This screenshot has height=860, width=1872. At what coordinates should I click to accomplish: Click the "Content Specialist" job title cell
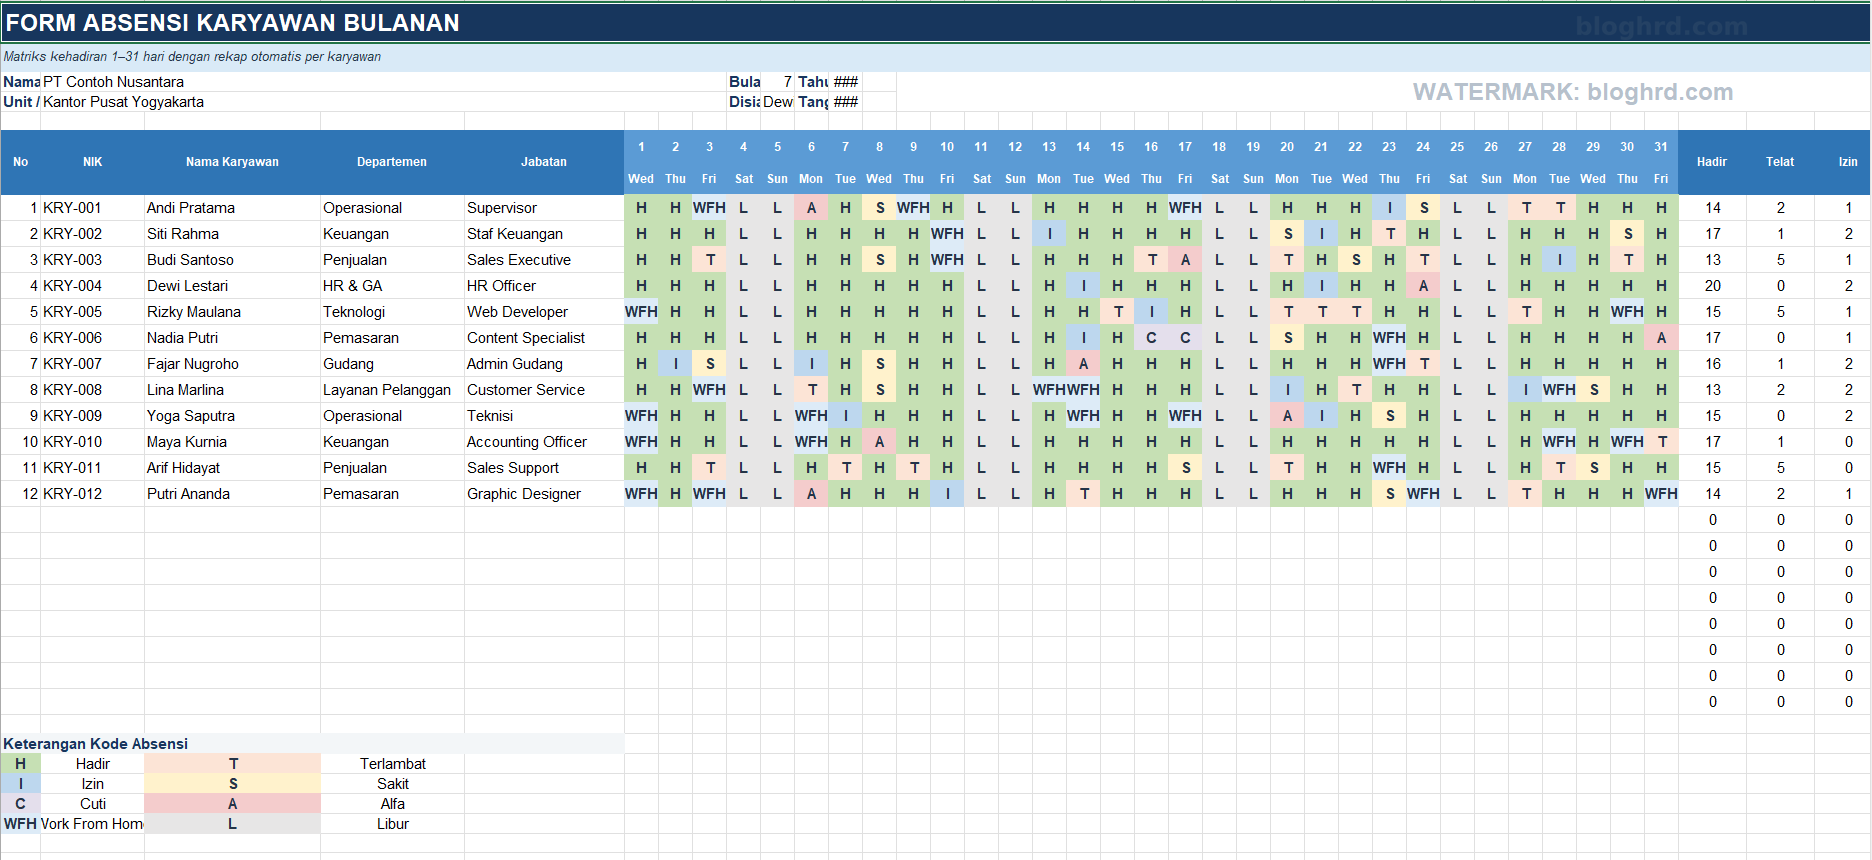[x=544, y=338]
